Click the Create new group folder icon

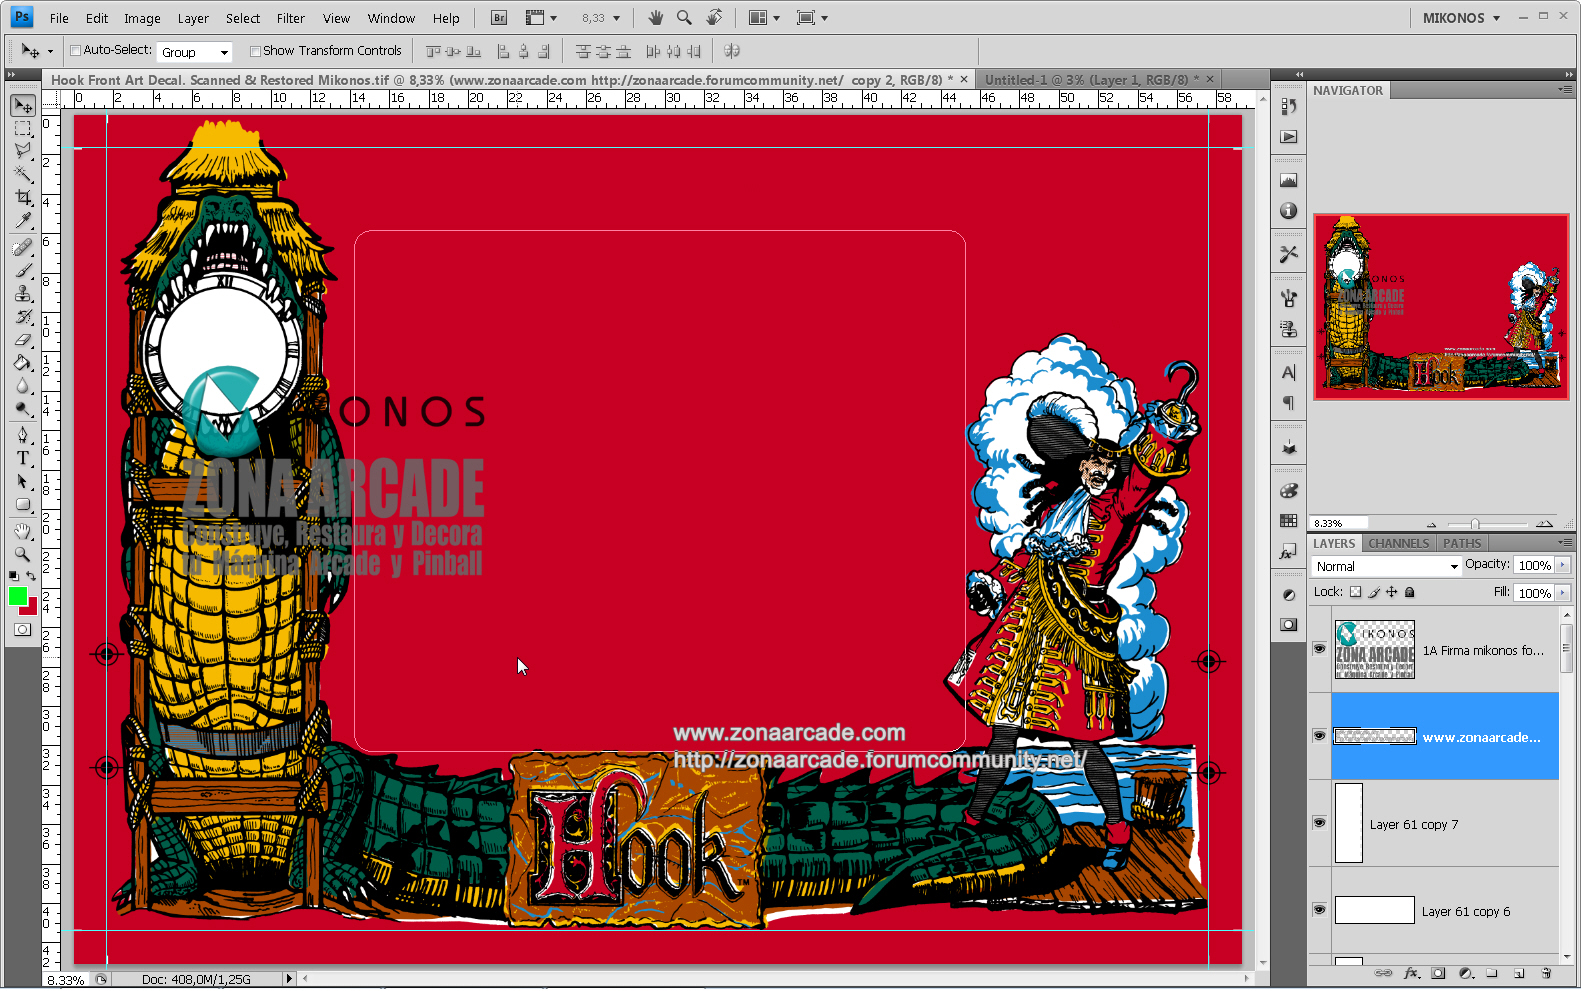1491,973
